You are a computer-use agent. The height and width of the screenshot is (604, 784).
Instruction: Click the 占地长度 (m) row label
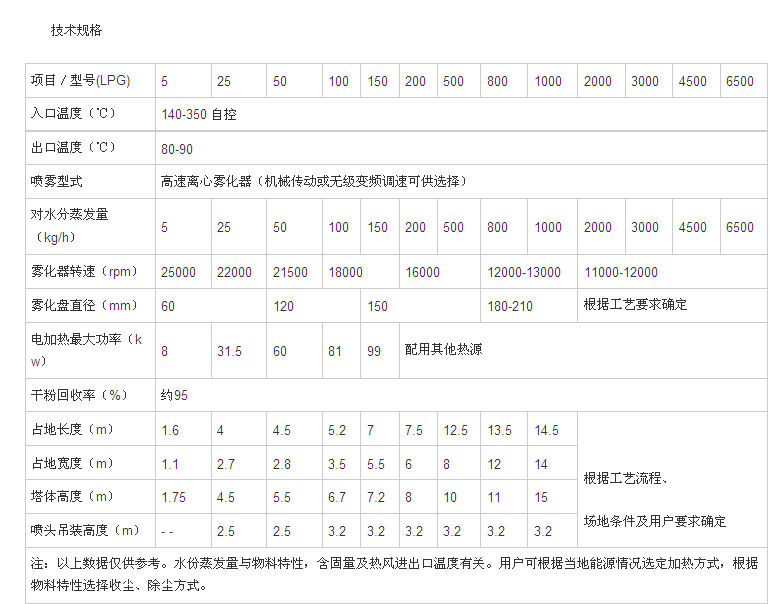72,430
